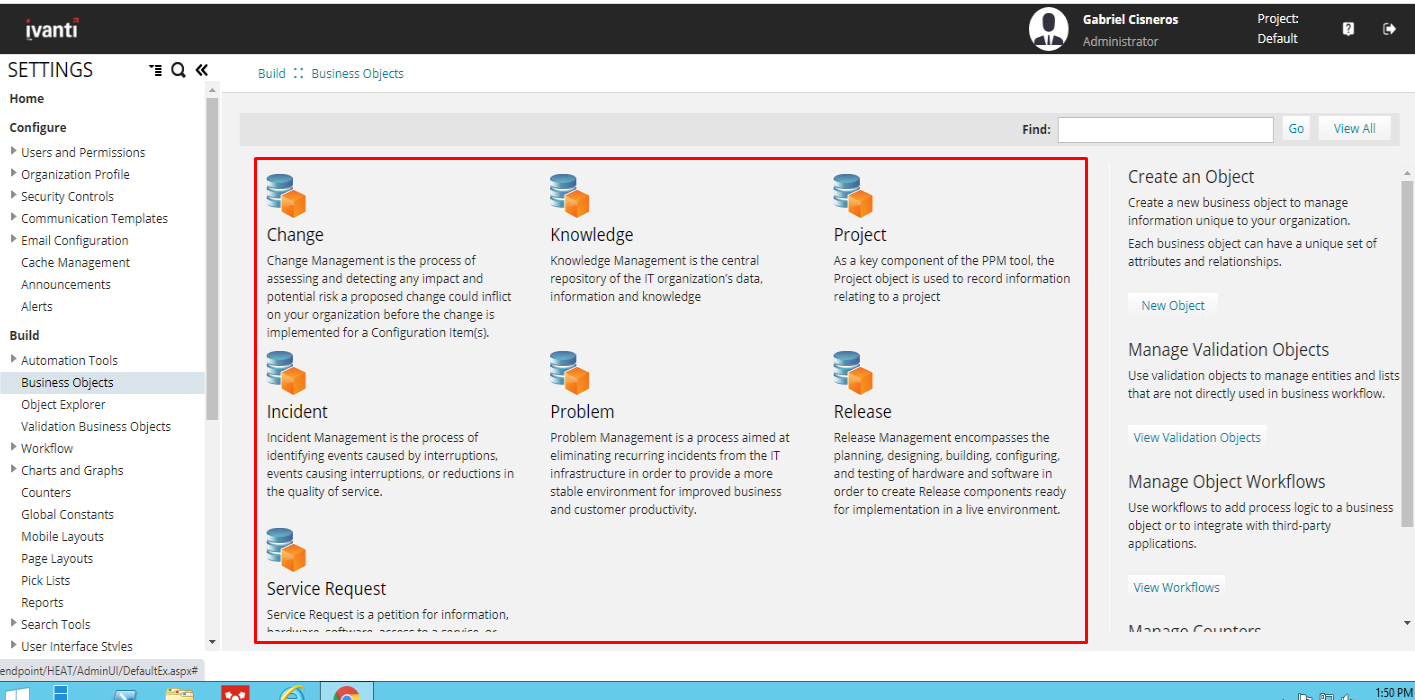Expand the Users and Permissions tree node
Image resolution: width=1415 pixels, height=700 pixels.
point(14,152)
